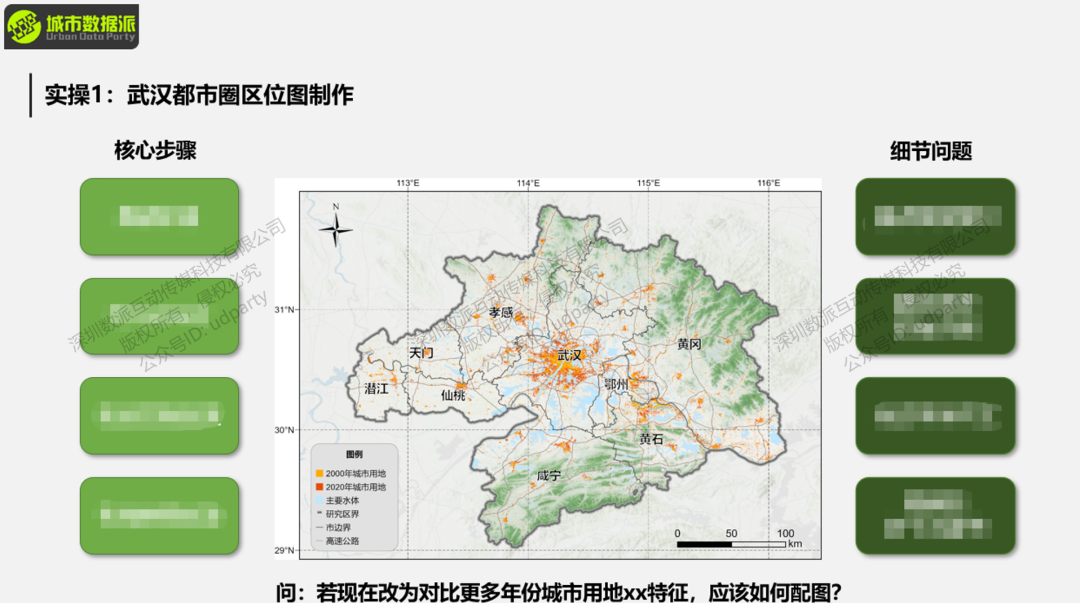
Task: Click the bottom dark green box under 细节问题
Action: pos(935,515)
